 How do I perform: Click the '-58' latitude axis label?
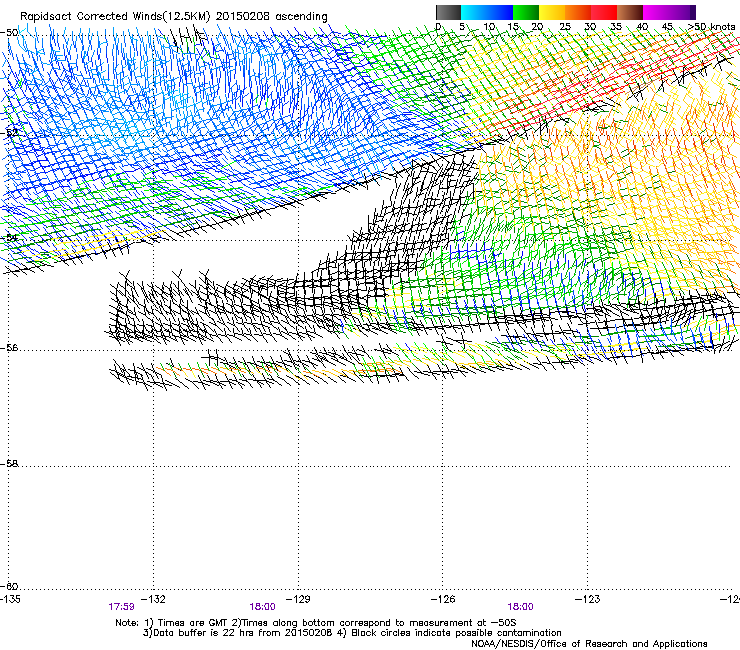9,464
